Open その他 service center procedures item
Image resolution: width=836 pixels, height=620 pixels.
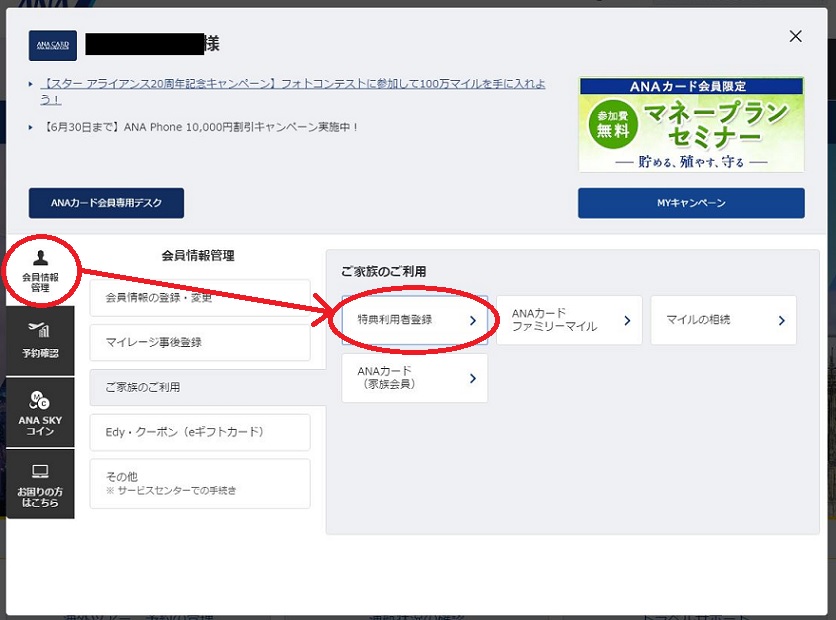(x=200, y=484)
